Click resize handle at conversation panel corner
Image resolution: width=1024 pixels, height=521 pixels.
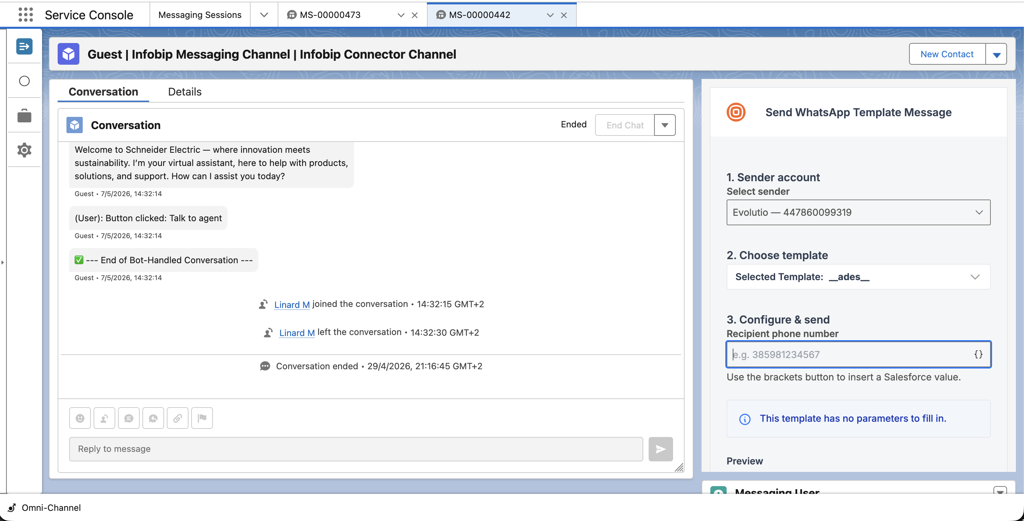pyautogui.click(x=679, y=467)
